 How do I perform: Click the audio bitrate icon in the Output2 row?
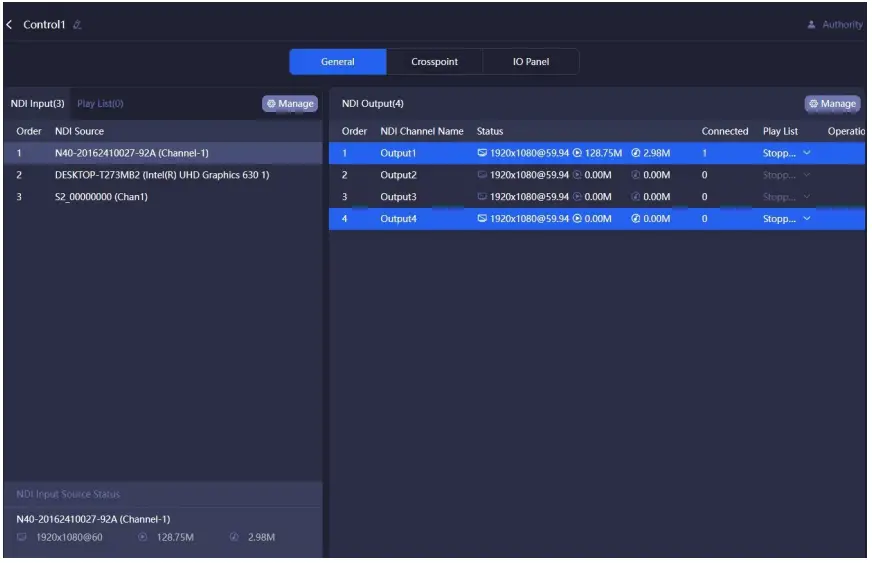(636, 175)
